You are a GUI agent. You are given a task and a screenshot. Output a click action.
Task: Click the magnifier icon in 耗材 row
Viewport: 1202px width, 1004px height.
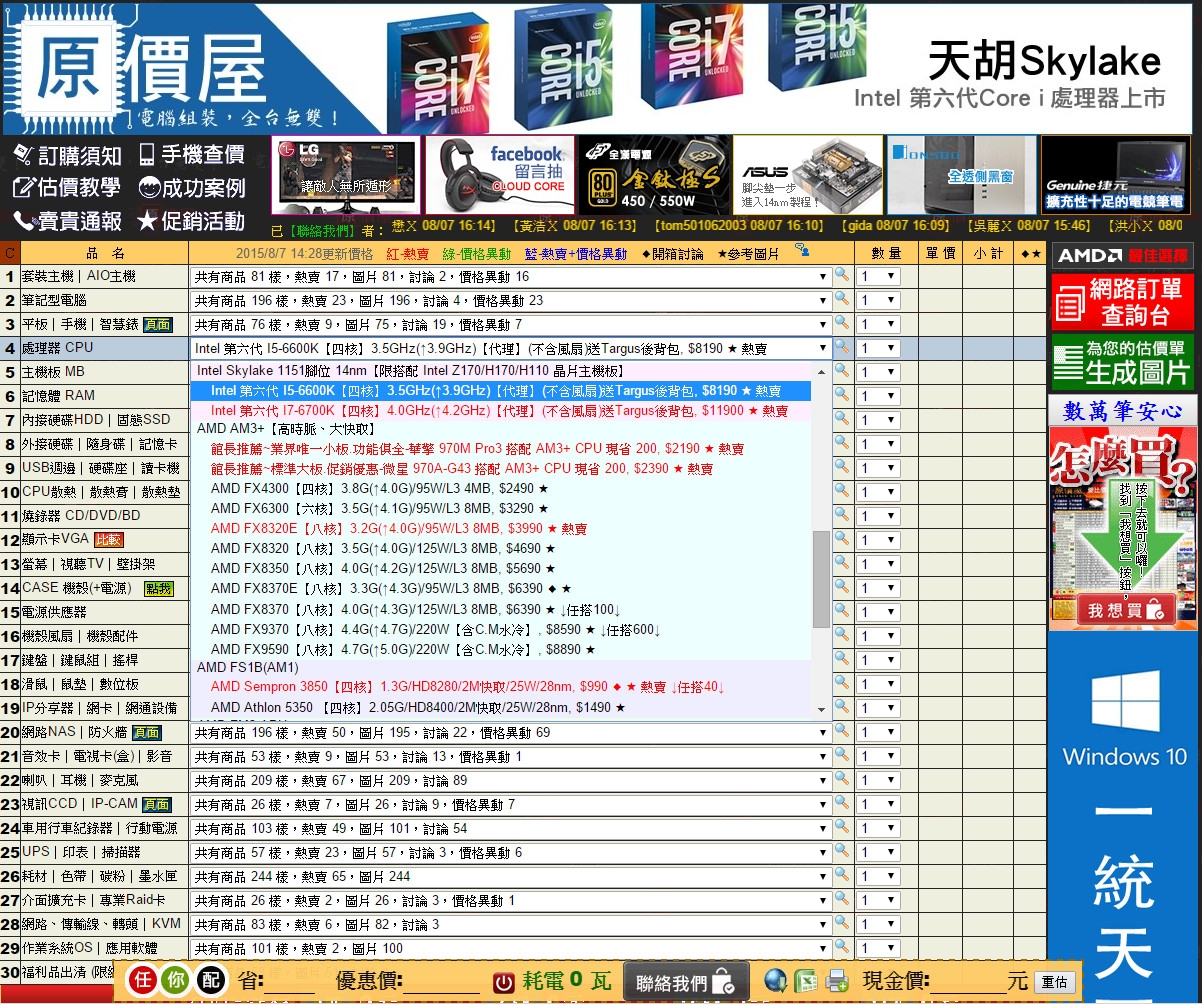(842, 875)
